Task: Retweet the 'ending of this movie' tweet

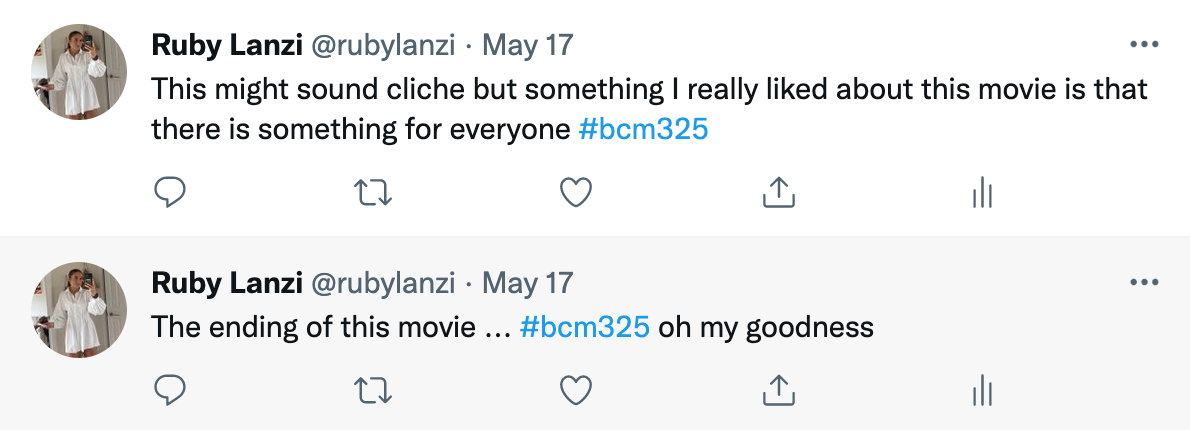Action: pos(373,390)
